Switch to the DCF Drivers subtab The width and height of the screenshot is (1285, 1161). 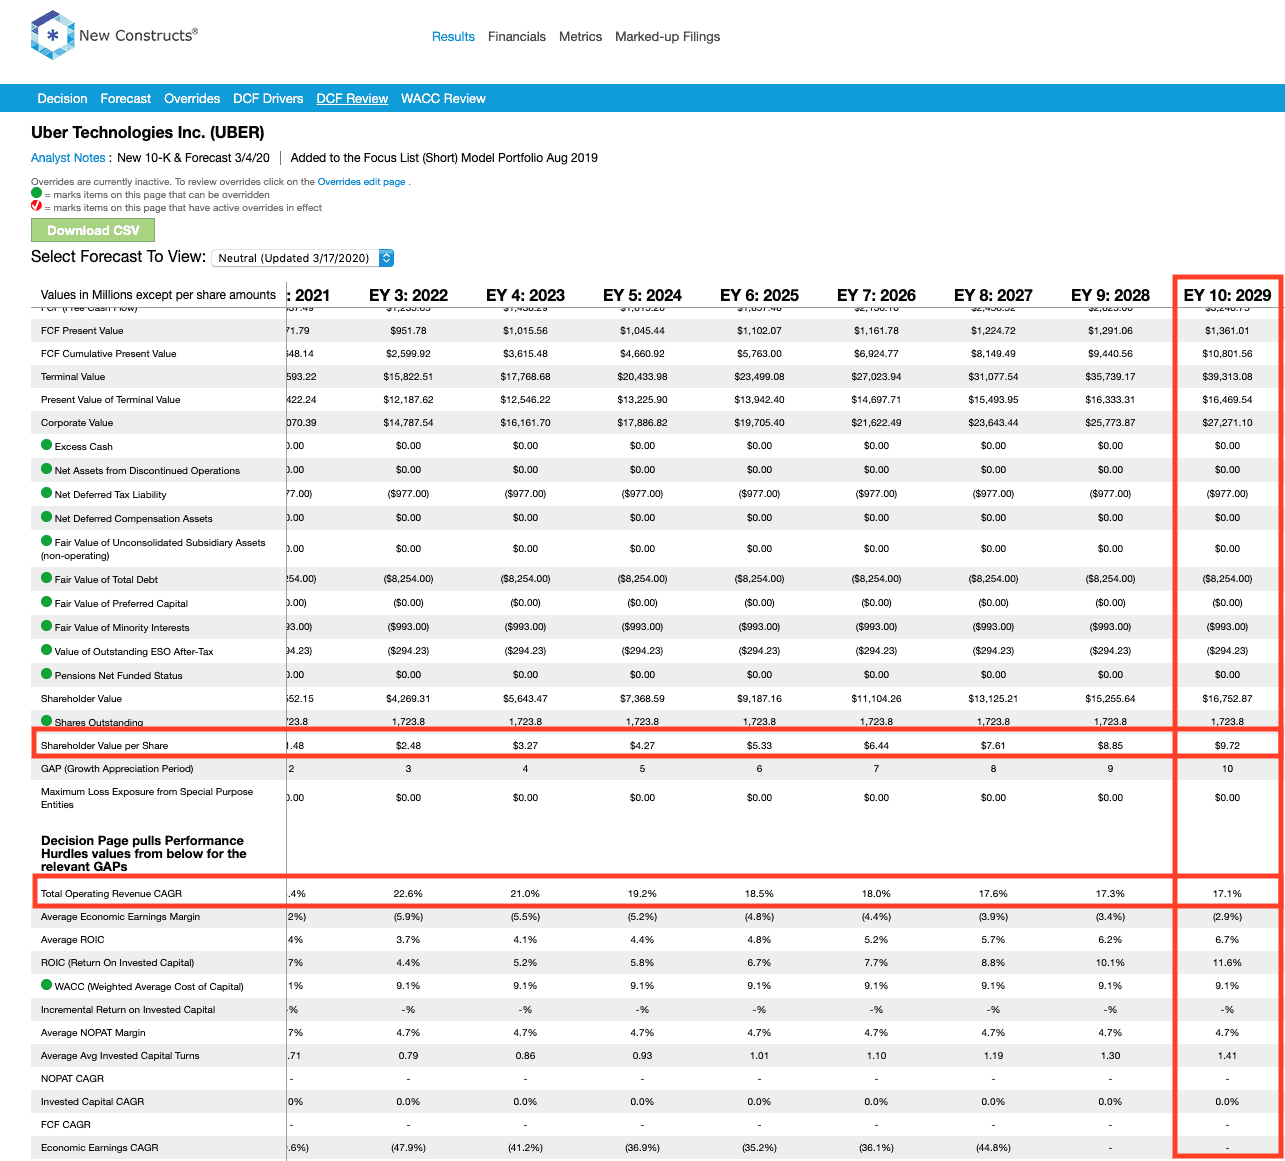pos(268,98)
